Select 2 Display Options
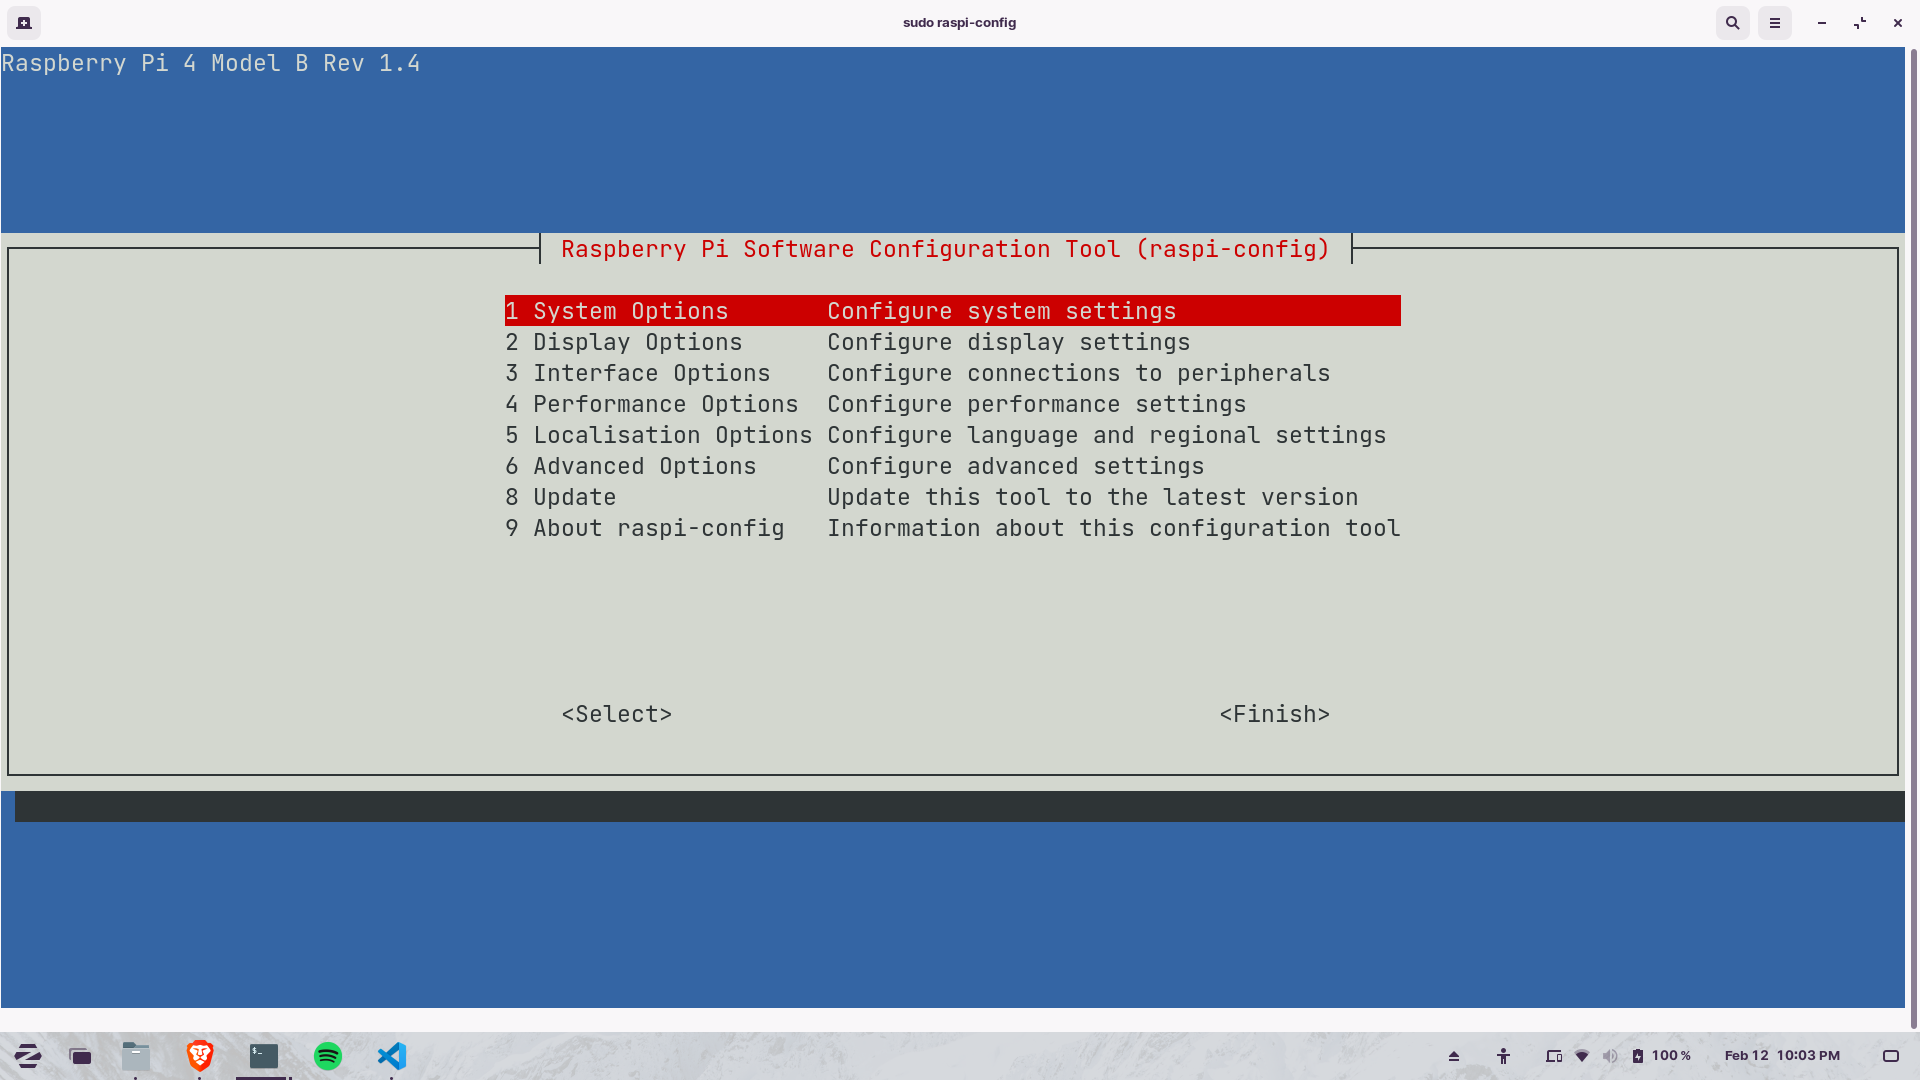 [952, 342]
